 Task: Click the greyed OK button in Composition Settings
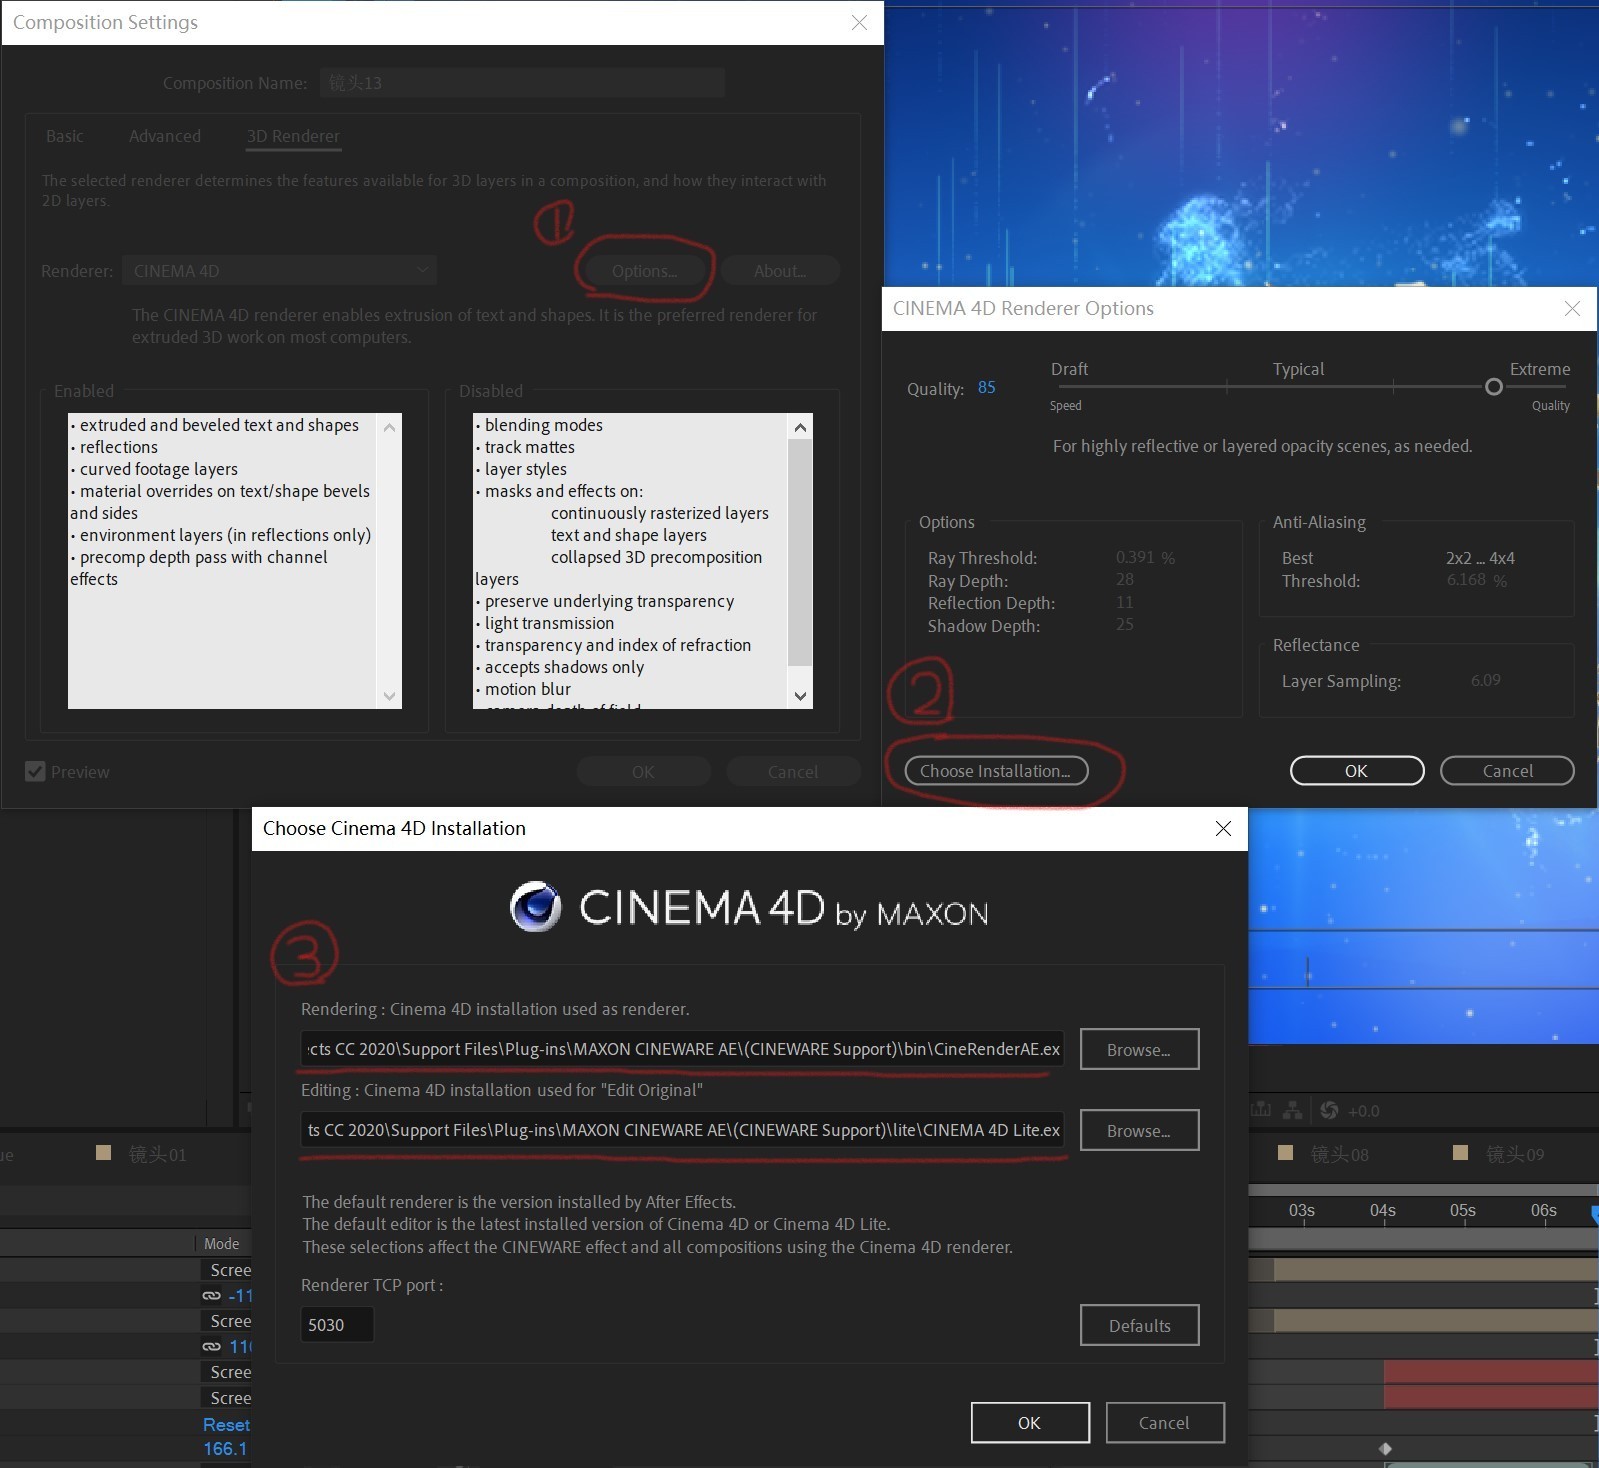tap(643, 771)
